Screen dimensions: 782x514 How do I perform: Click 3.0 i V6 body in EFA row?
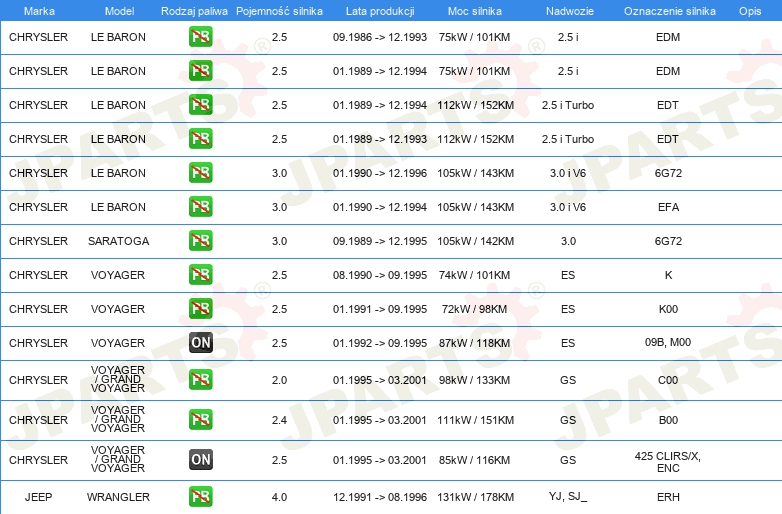point(568,207)
